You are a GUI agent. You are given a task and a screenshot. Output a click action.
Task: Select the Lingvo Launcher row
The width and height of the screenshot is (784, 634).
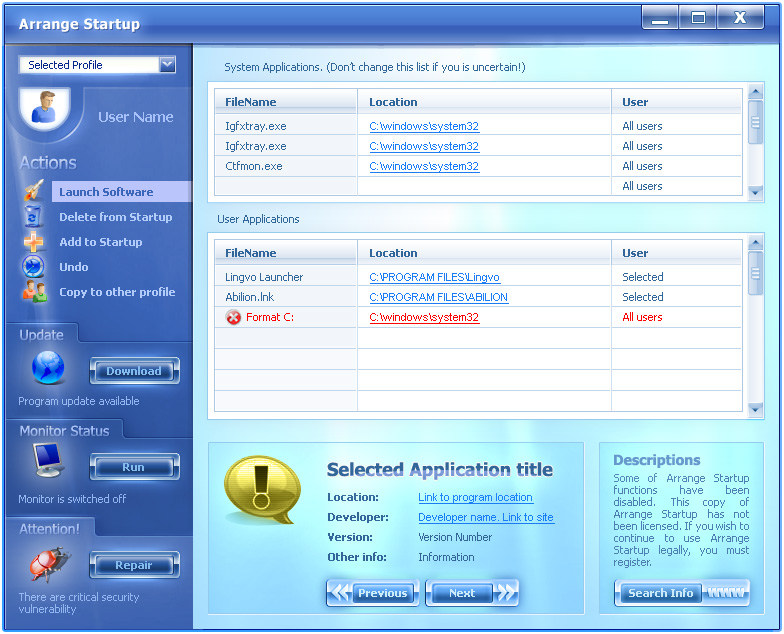264,277
